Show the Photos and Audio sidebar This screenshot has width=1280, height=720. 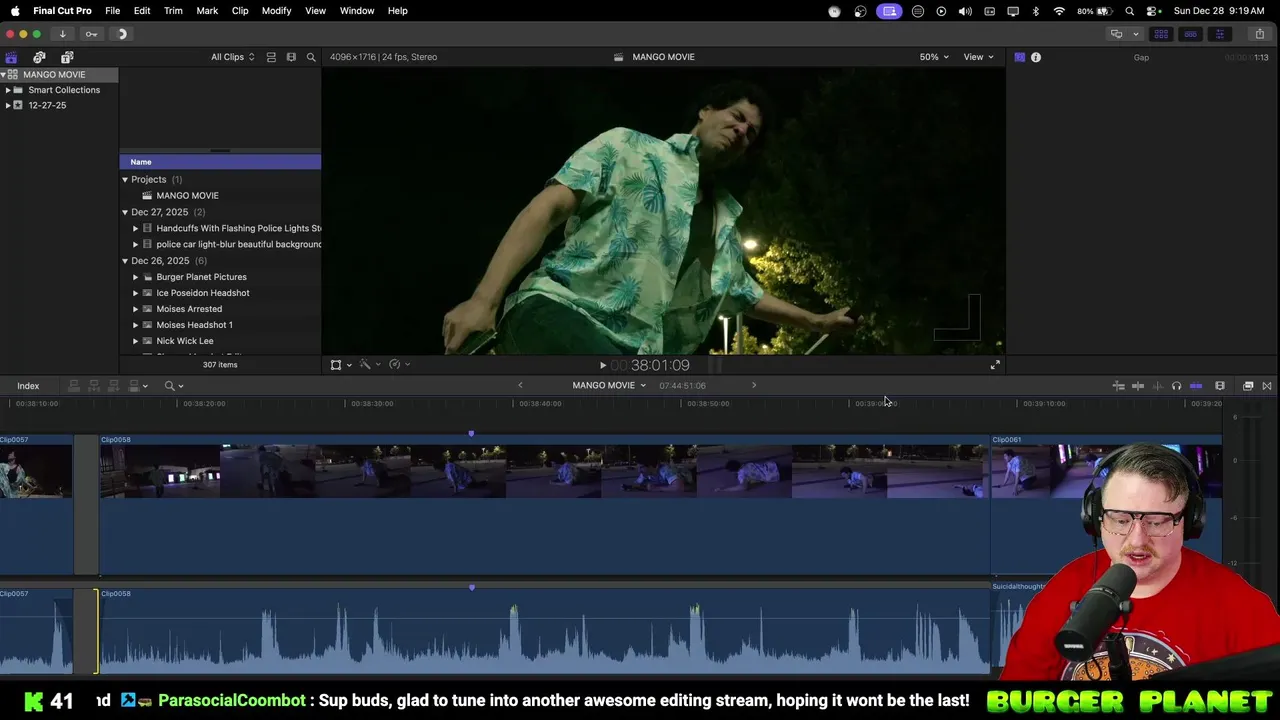[x=39, y=57]
